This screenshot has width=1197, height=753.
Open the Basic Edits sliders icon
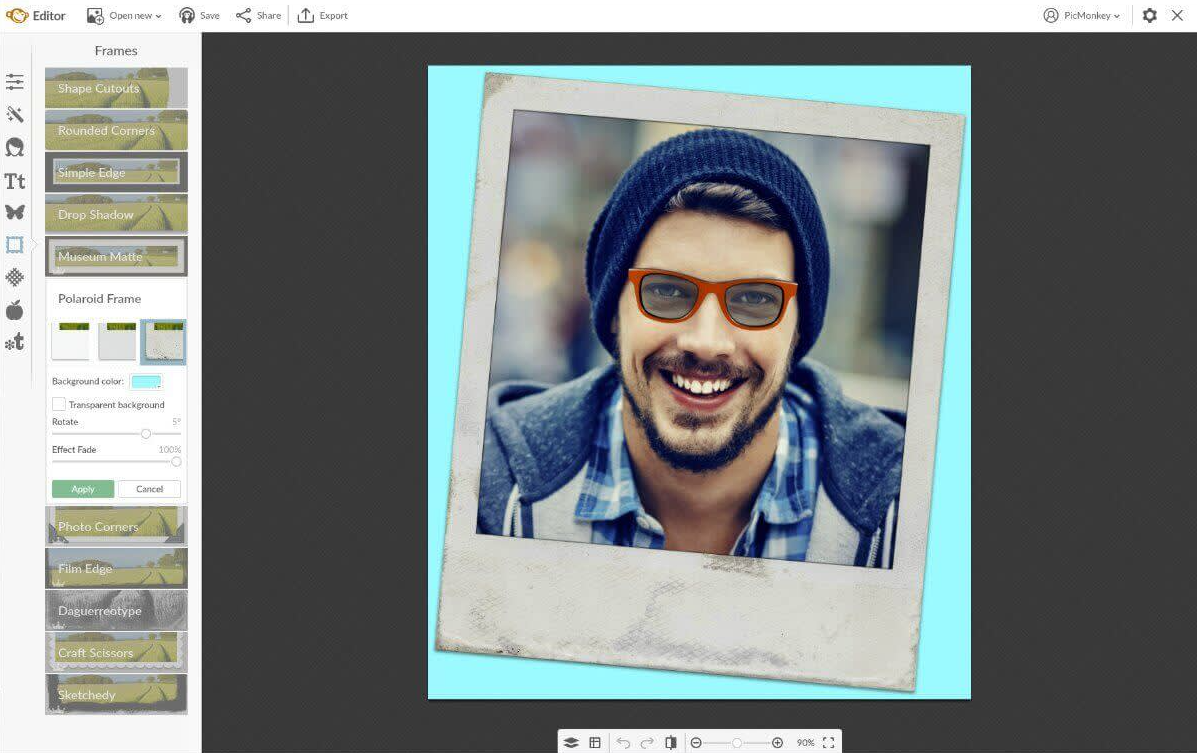coord(15,82)
